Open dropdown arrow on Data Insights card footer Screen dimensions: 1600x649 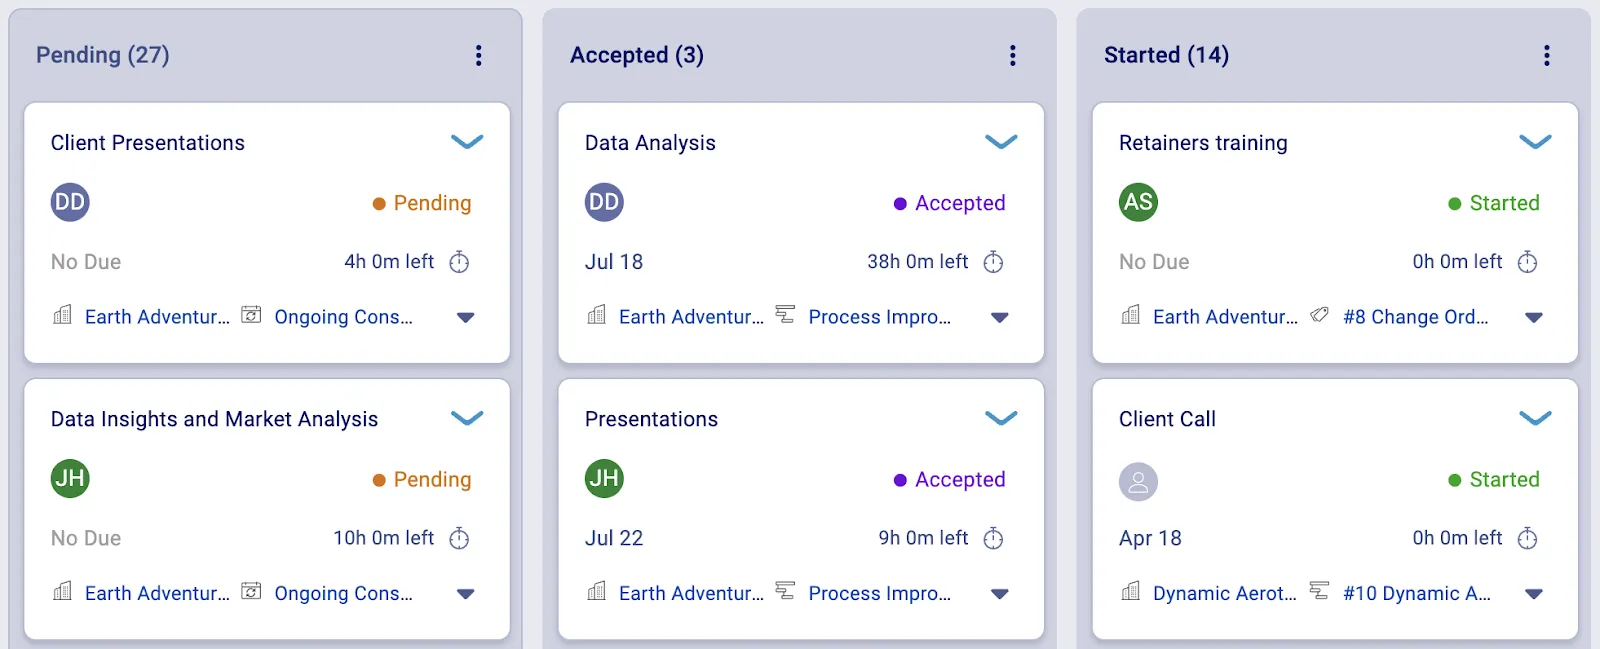coord(465,594)
